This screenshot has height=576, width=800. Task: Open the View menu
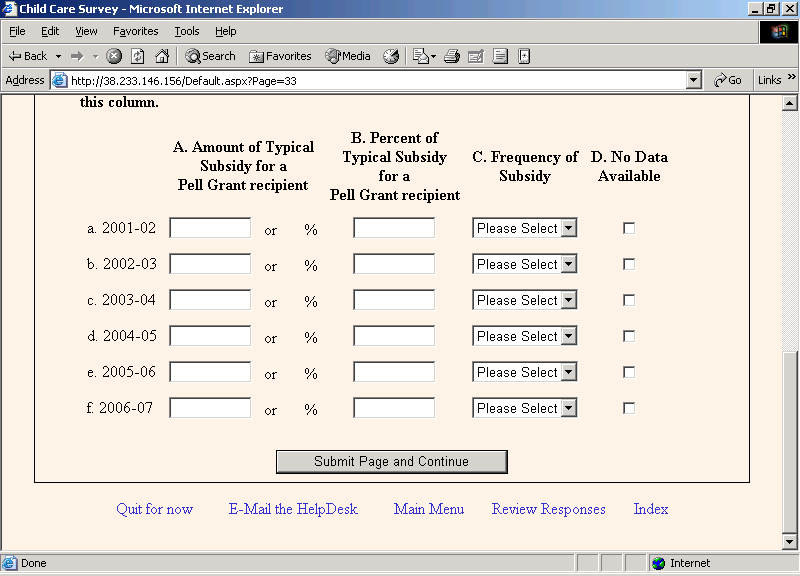point(86,31)
